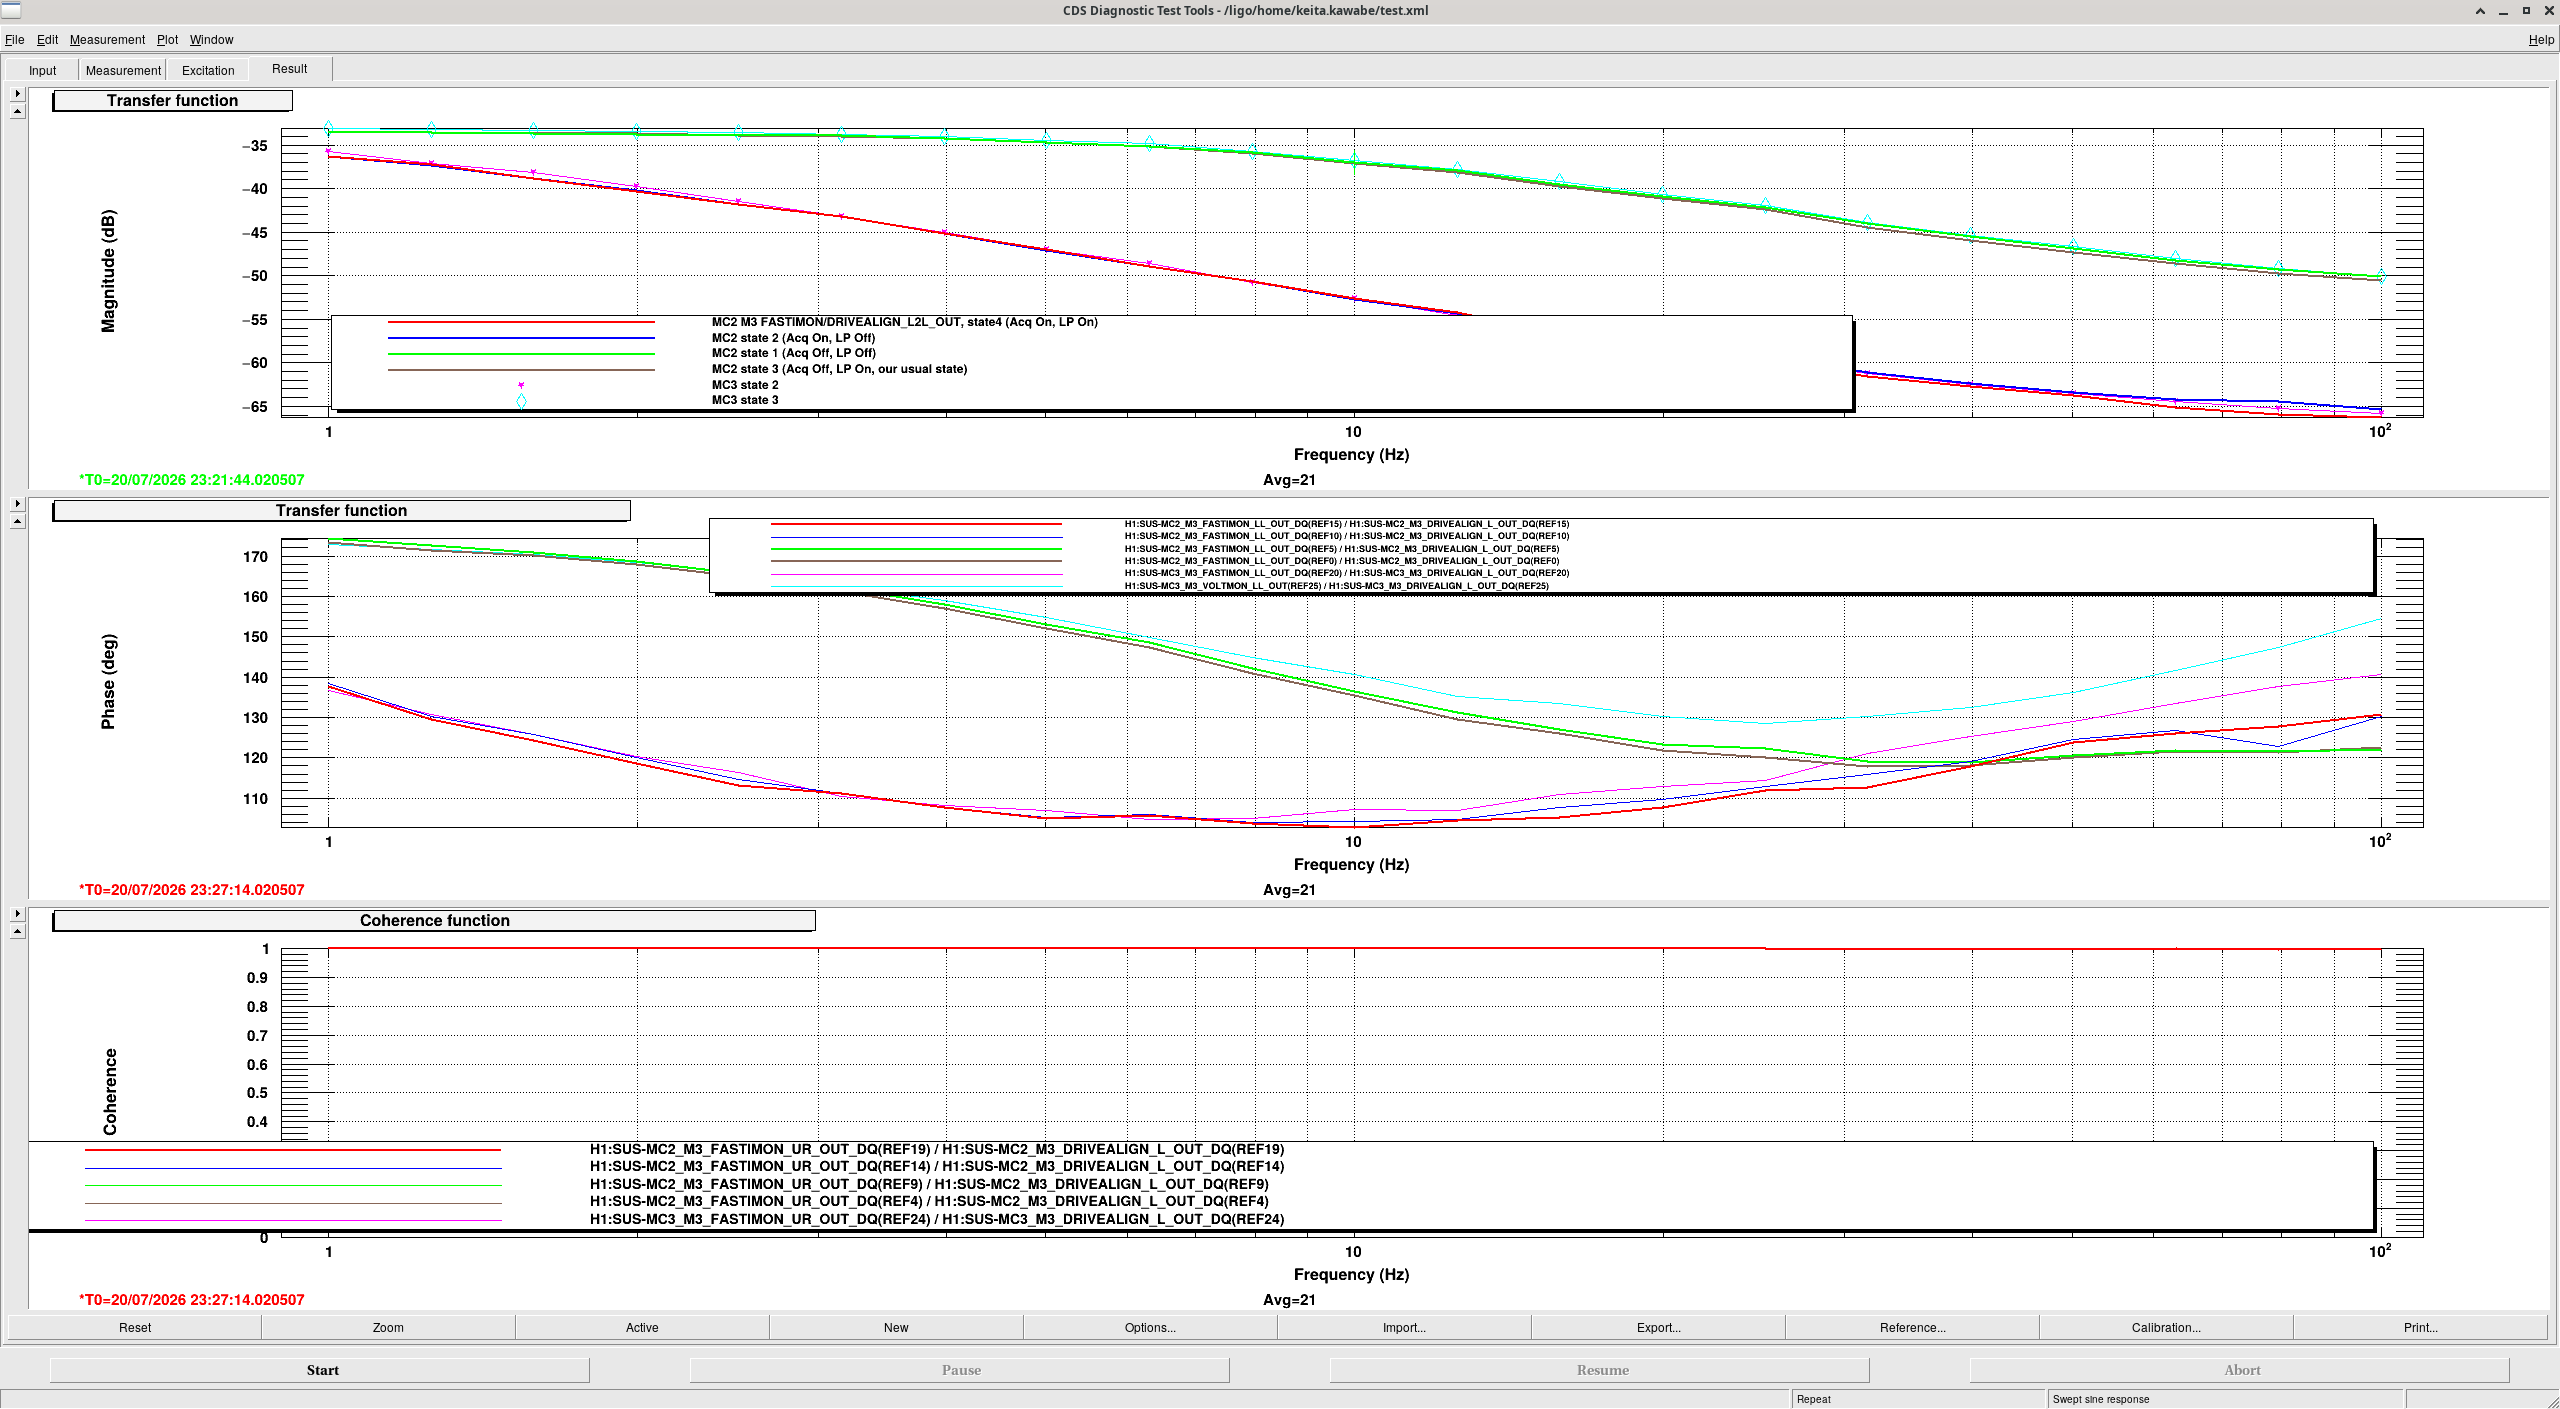This screenshot has width=2560, height=1409.
Task: Switch to the Excitation tab
Action: tap(208, 70)
